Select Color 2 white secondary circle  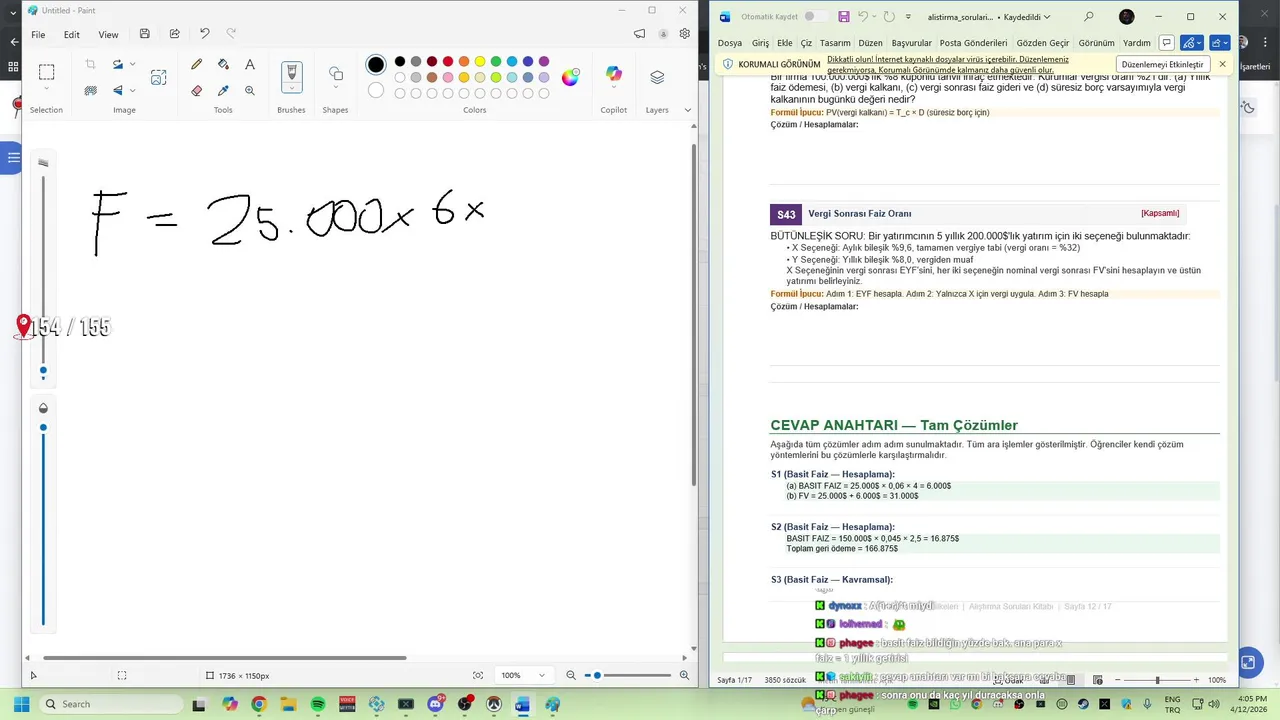376,90
